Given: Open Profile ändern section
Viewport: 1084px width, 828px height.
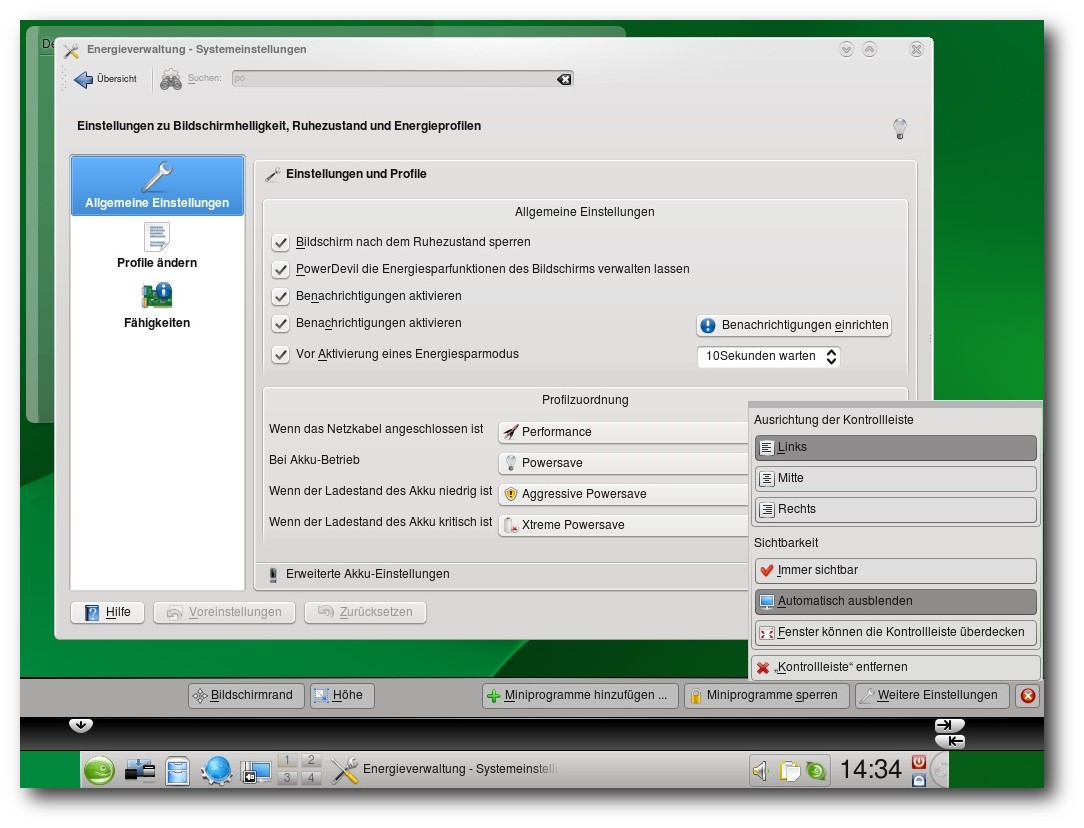Looking at the screenshot, I should click(x=157, y=246).
